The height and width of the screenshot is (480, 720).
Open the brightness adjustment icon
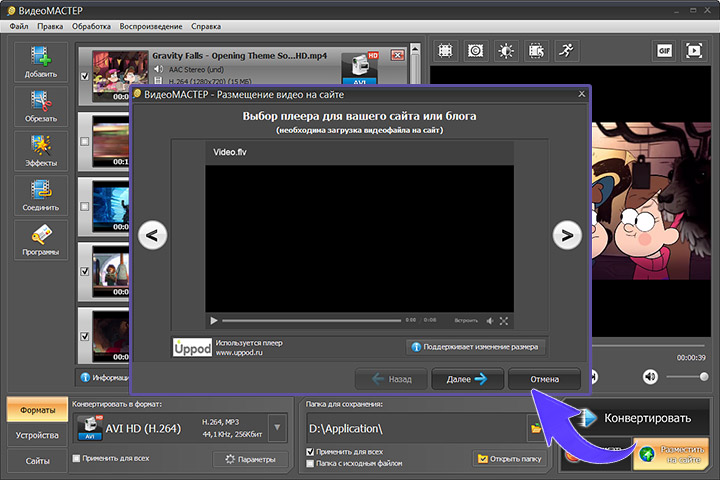click(506, 51)
